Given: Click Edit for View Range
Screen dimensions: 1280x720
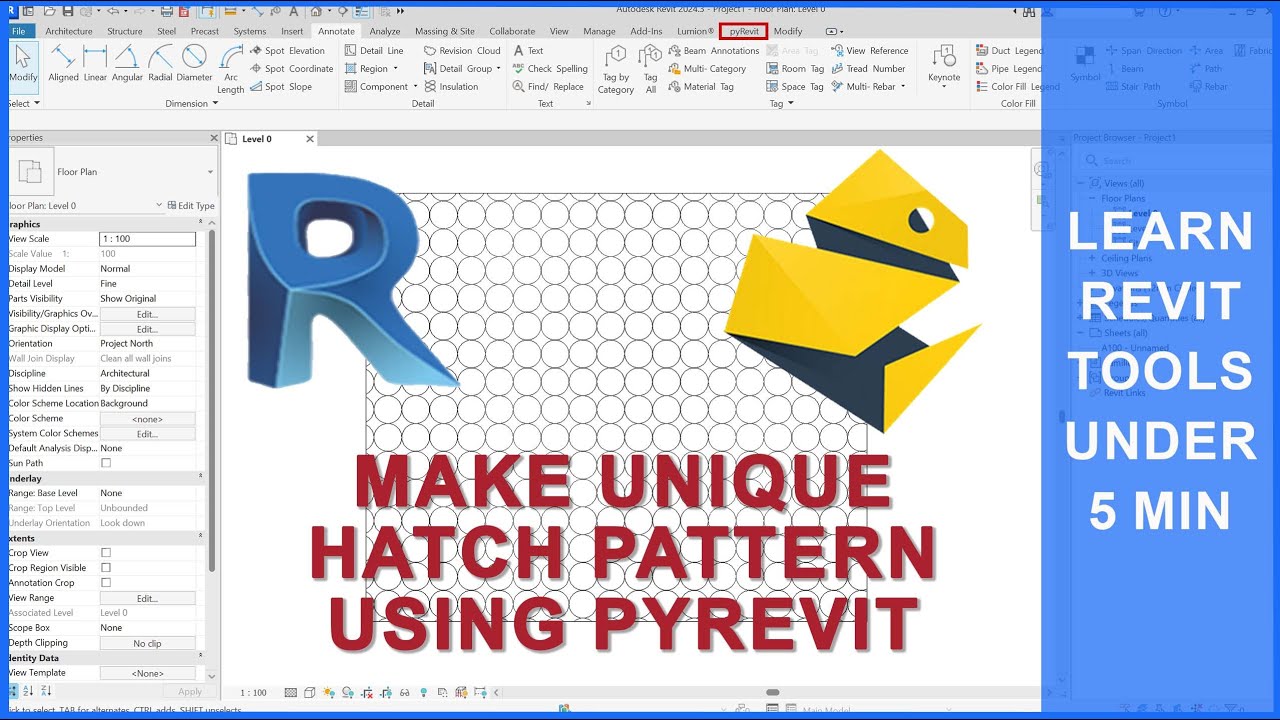Looking at the screenshot, I should tap(148, 598).
